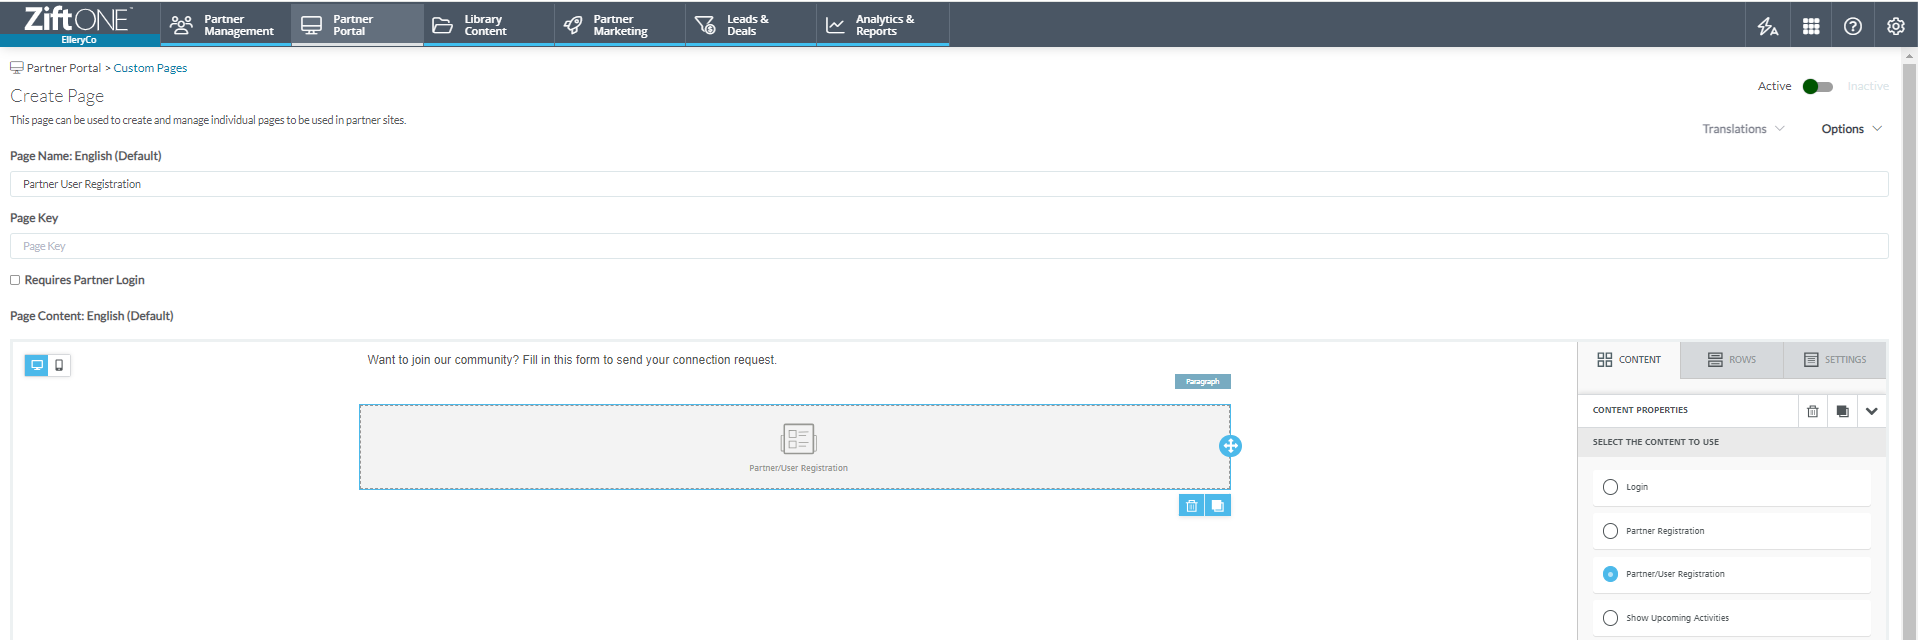The width and height of the screenshot is (1918, 640).
Task: Expand the Options dropdown
Action: tap(1851, 129)
